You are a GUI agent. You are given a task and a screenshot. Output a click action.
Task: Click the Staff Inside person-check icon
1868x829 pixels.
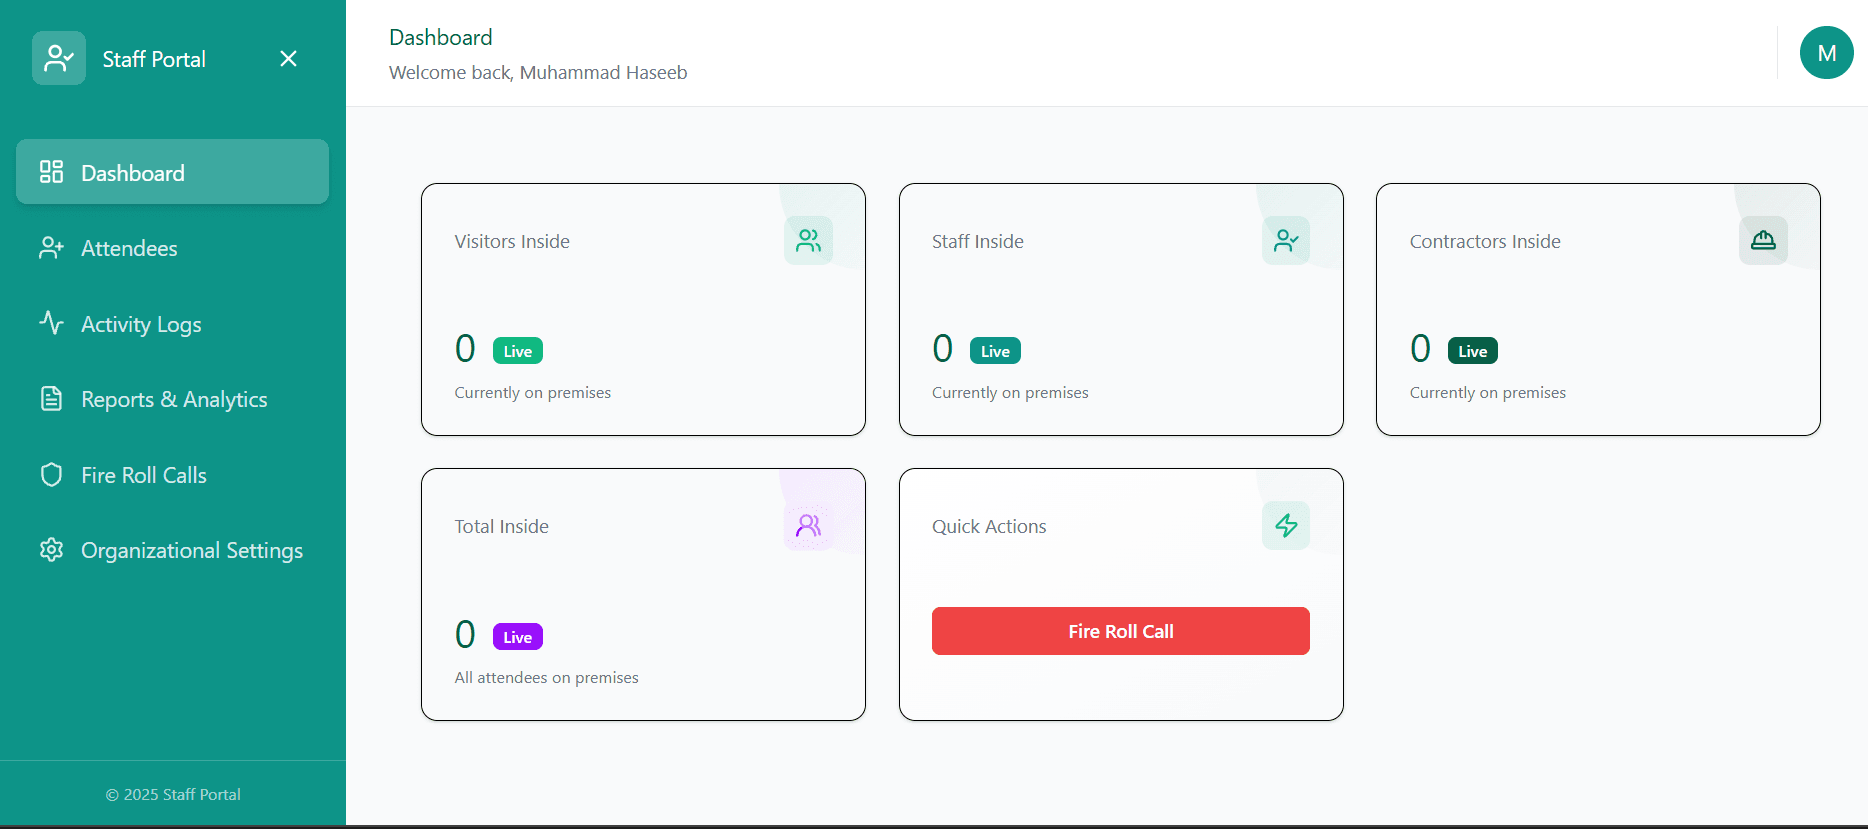(1286, 240)
